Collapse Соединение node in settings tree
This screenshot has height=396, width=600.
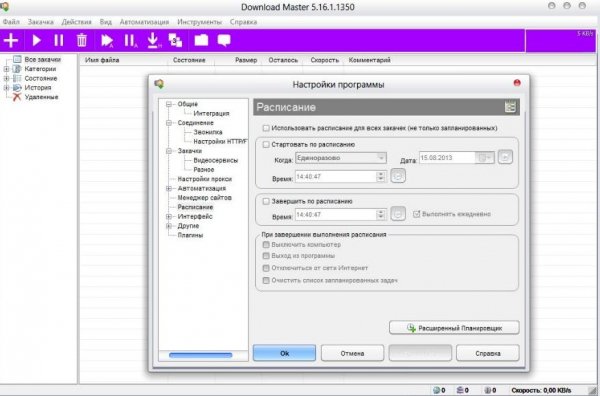[x=169, y=123]
